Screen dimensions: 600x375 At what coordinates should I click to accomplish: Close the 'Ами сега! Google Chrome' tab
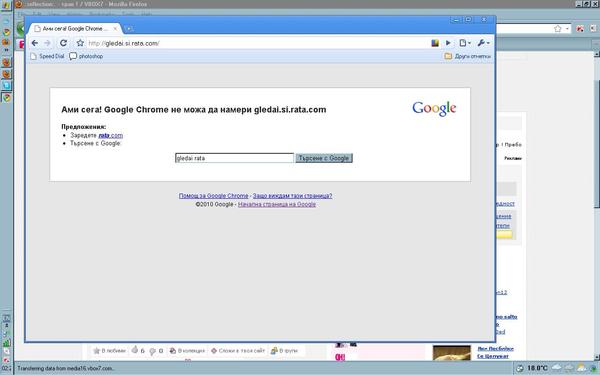115,29
